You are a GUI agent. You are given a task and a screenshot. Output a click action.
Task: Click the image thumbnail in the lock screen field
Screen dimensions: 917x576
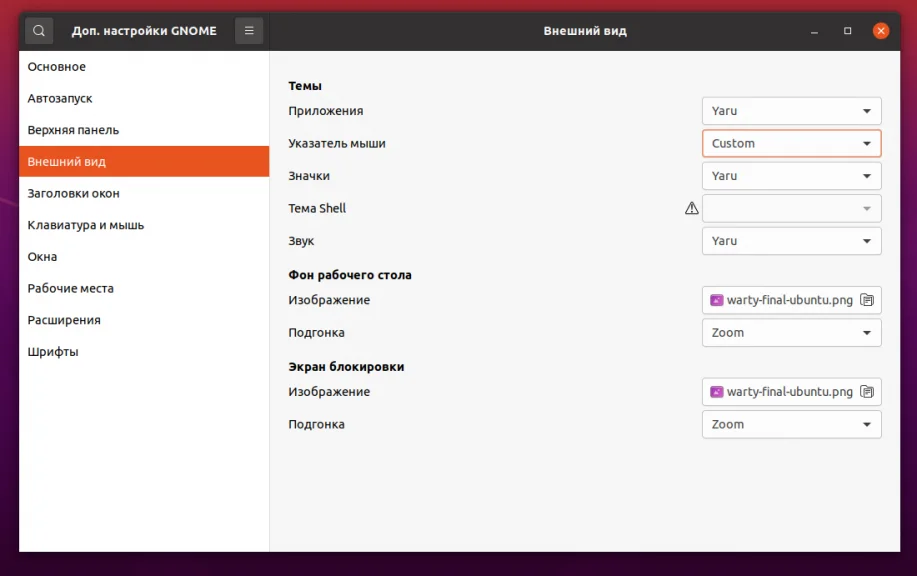tap(717, 392)
